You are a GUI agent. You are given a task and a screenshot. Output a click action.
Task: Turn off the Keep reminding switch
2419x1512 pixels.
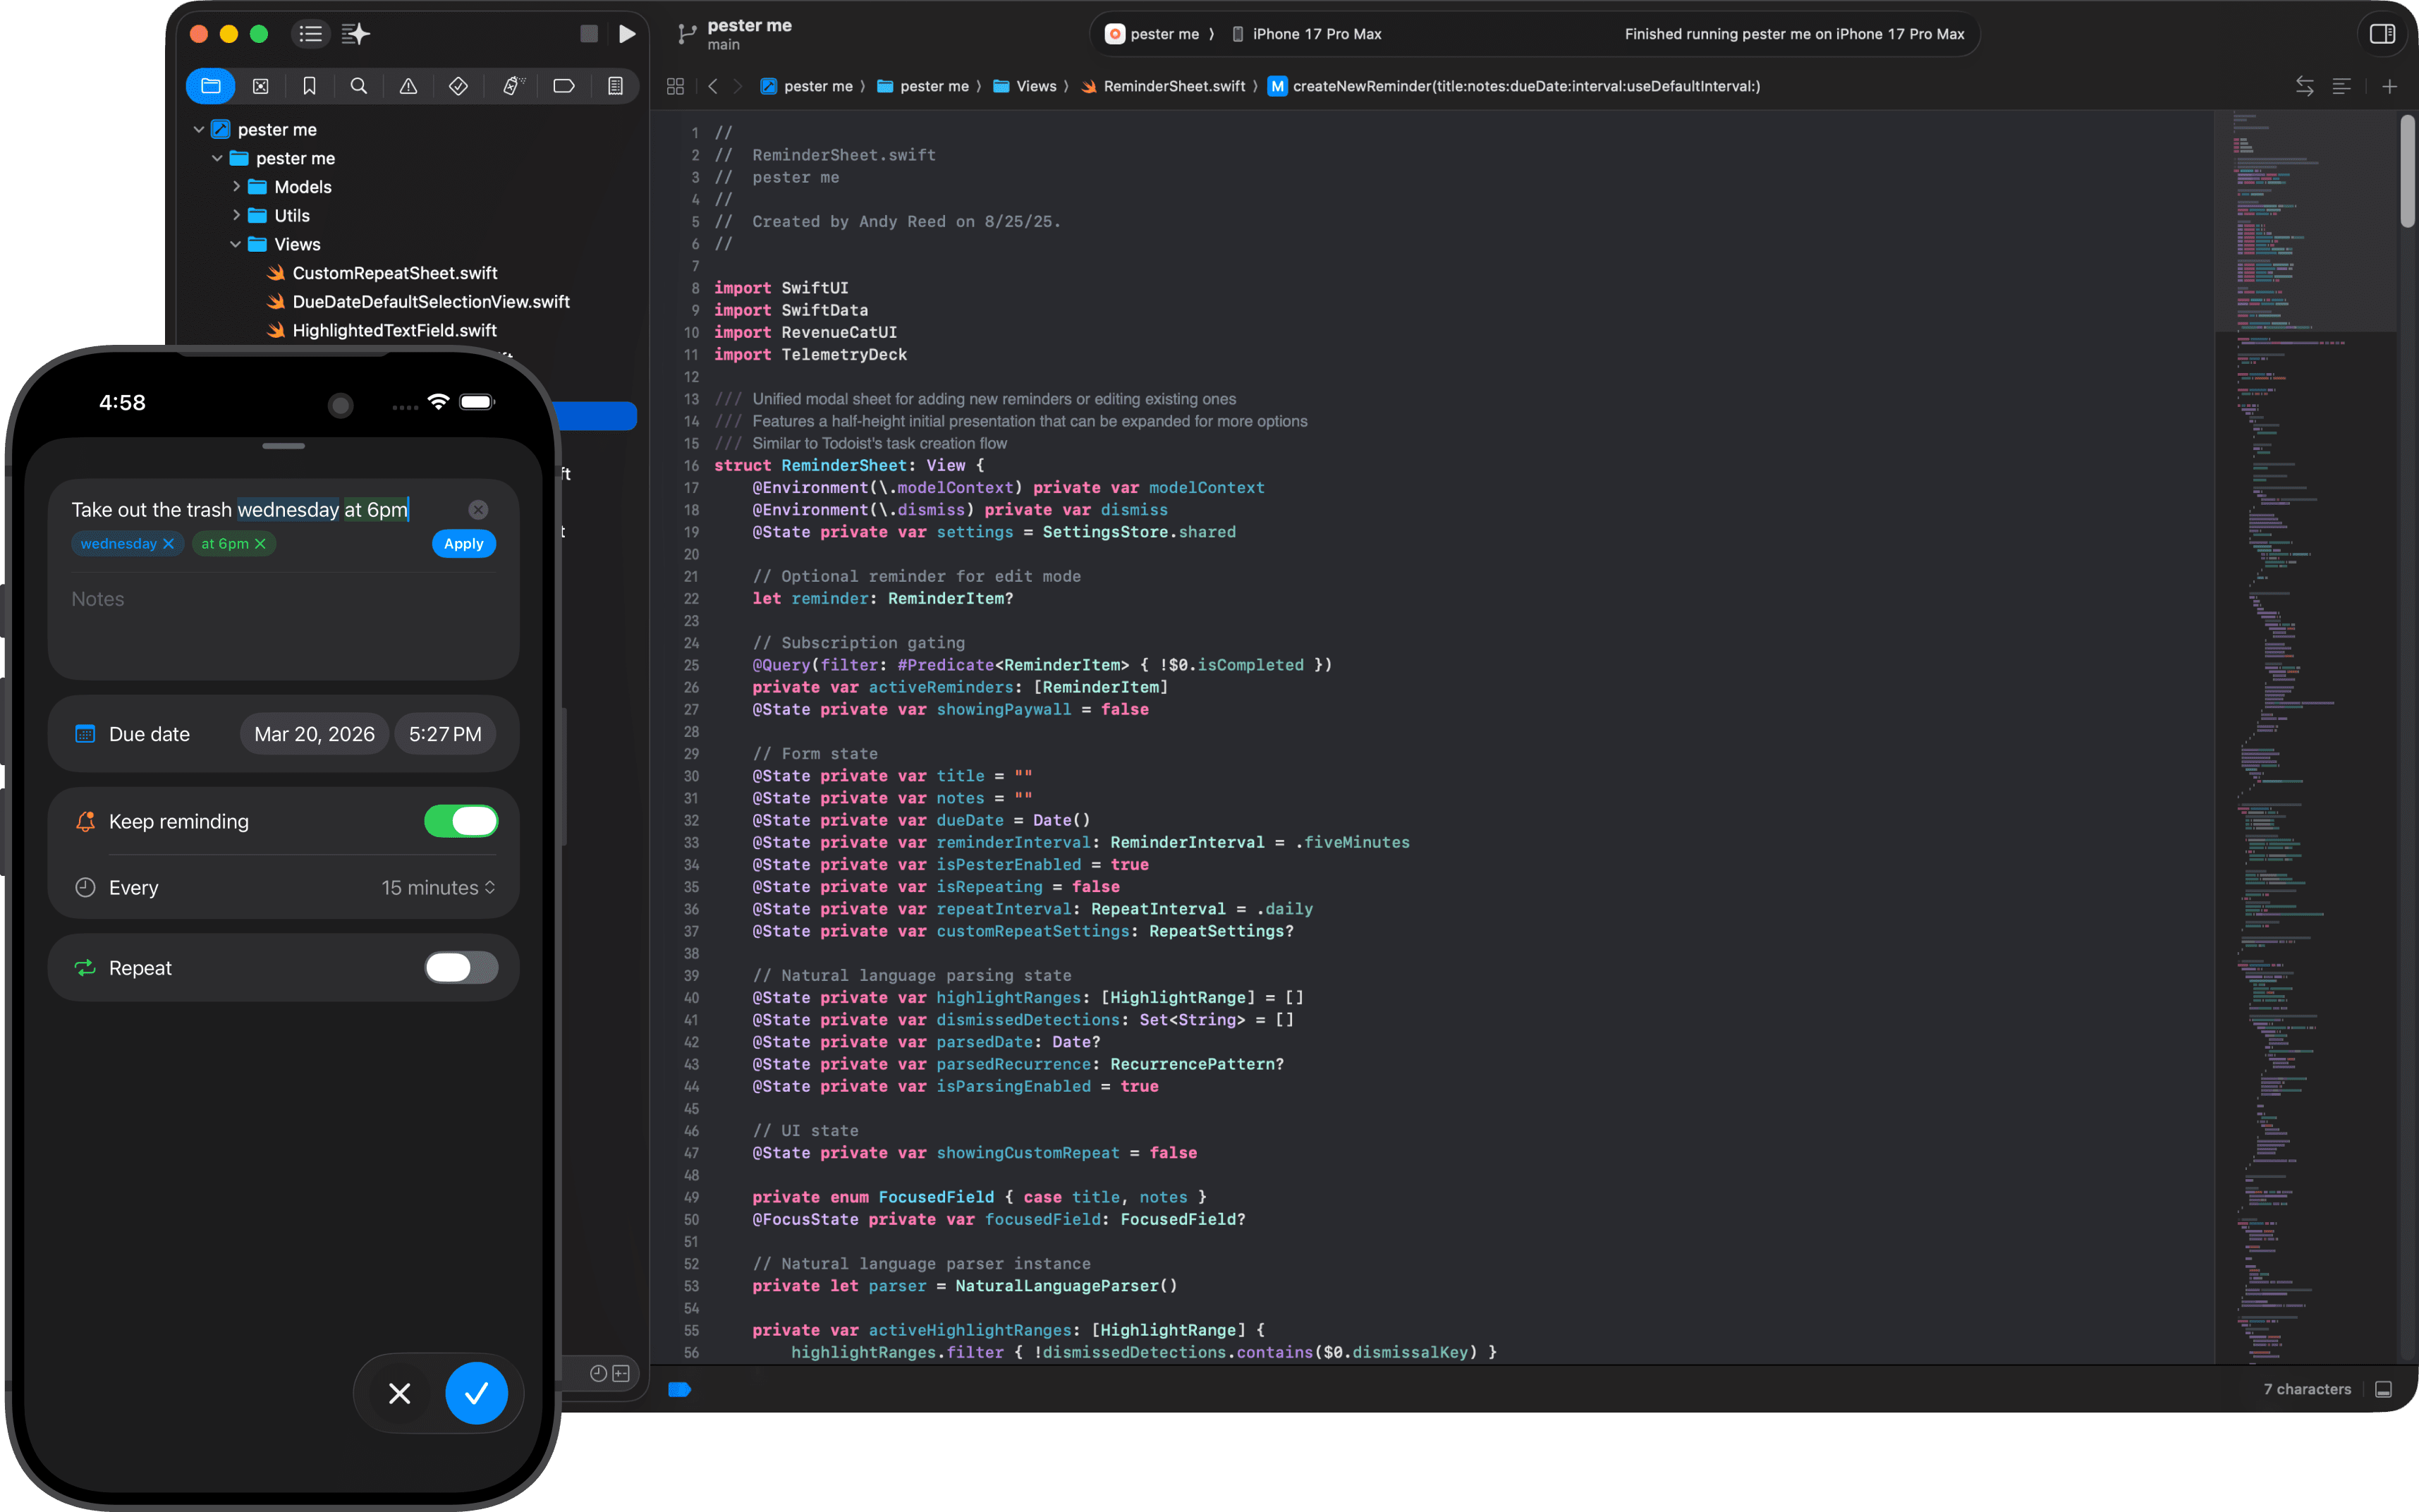(460, 821)
